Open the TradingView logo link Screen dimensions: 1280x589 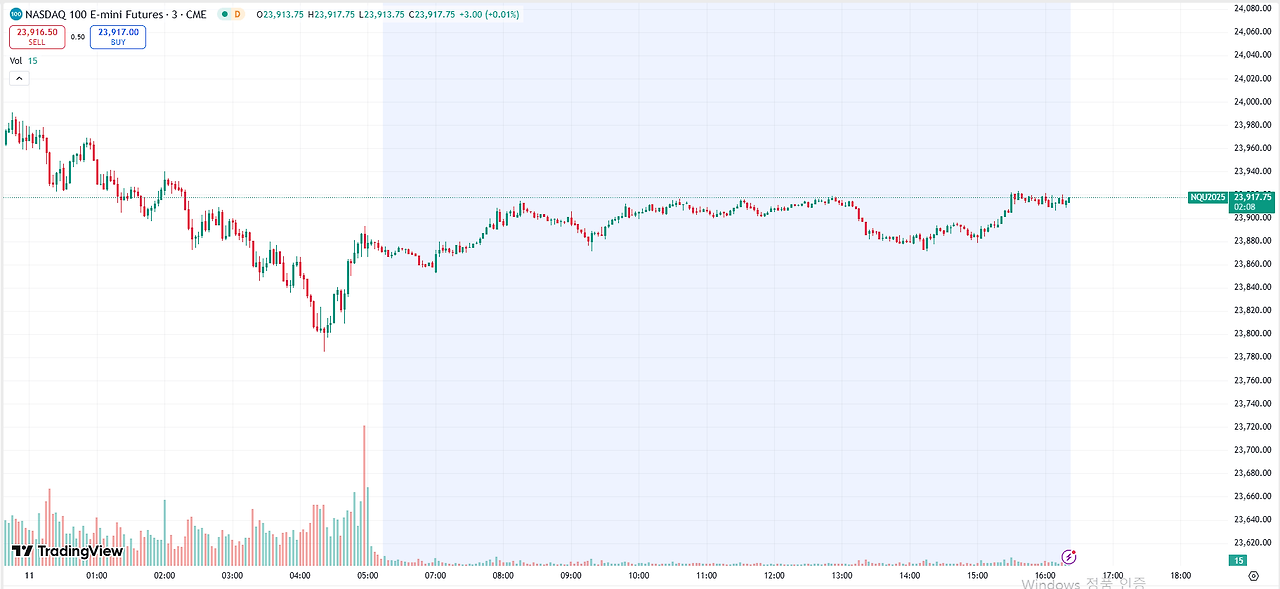pos(67,551)
